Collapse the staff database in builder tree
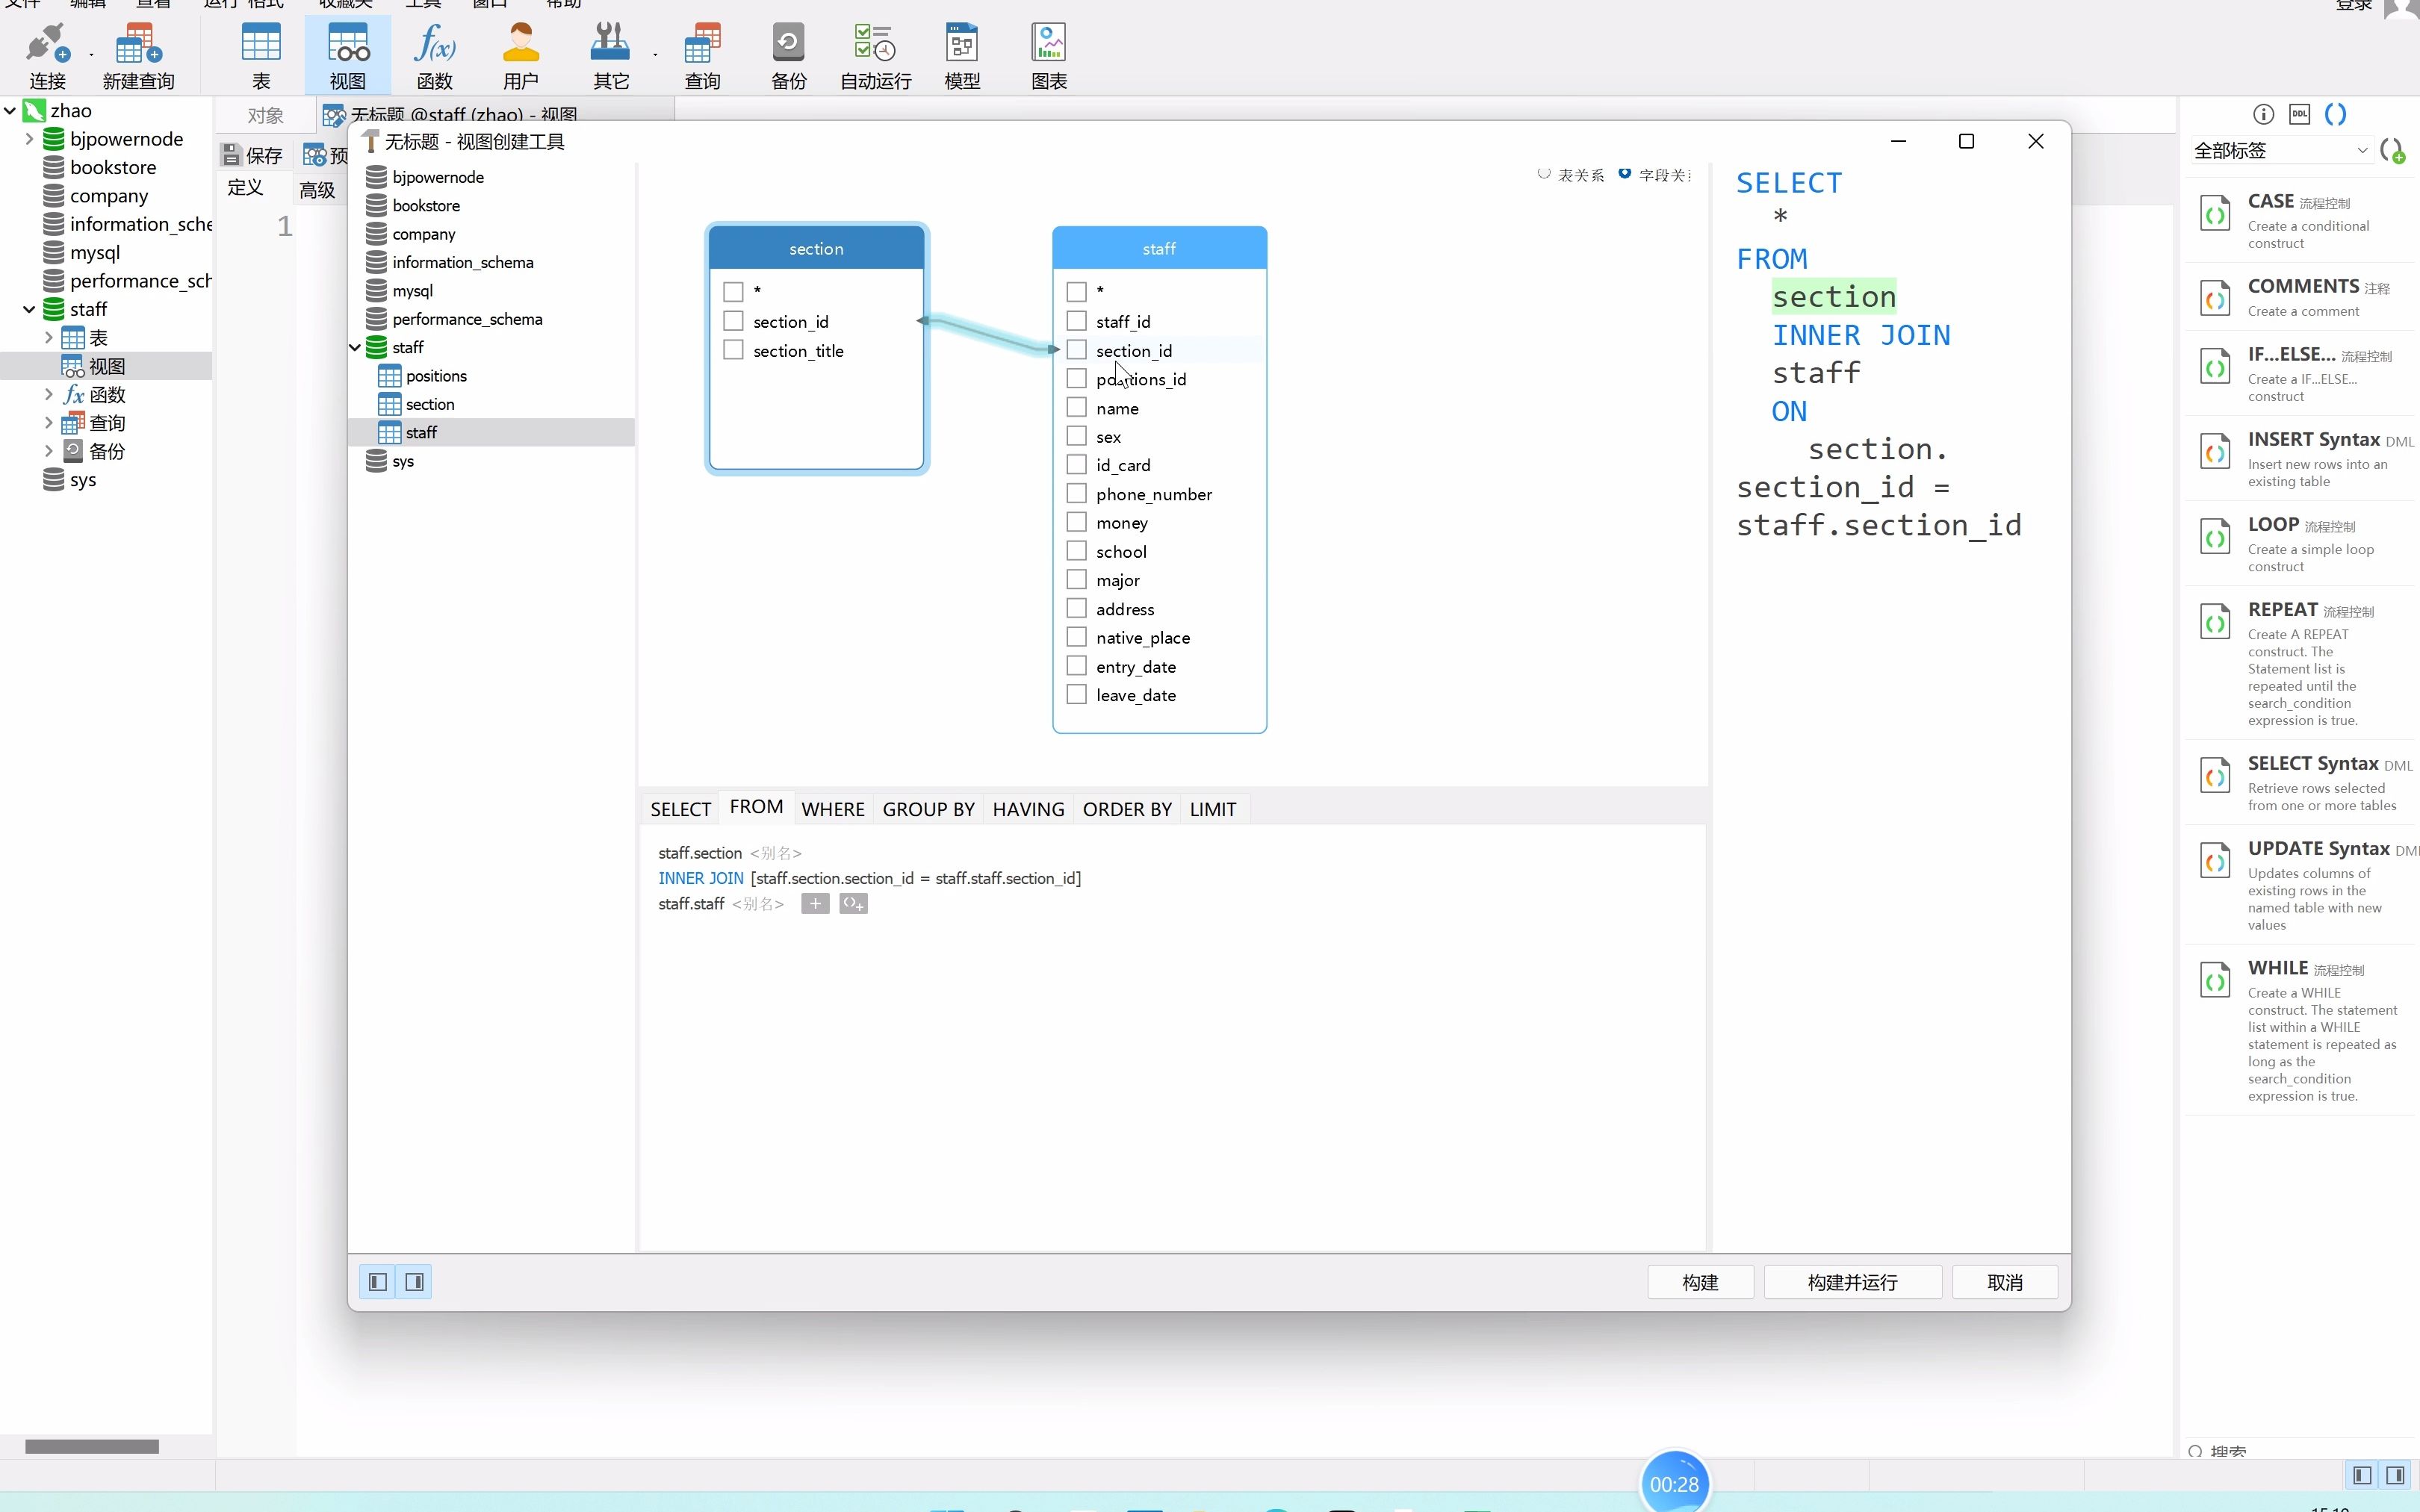The height and width of the screenshot is (1512, 2420). tap(355, 348)
